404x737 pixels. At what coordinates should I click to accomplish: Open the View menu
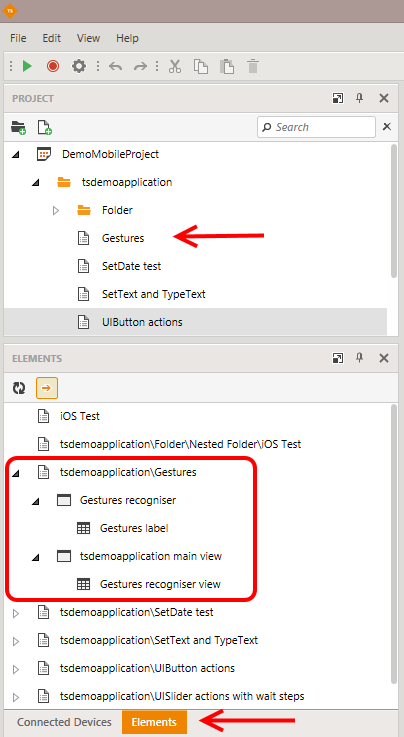pos(88,39)
